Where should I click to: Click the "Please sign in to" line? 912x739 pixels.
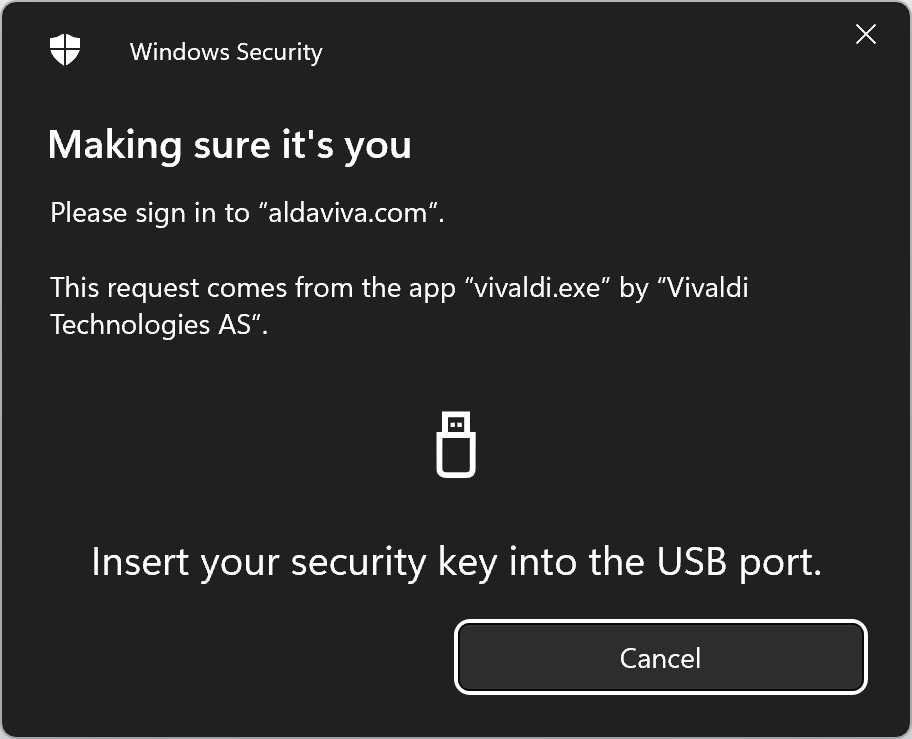[x=247, y=213]
